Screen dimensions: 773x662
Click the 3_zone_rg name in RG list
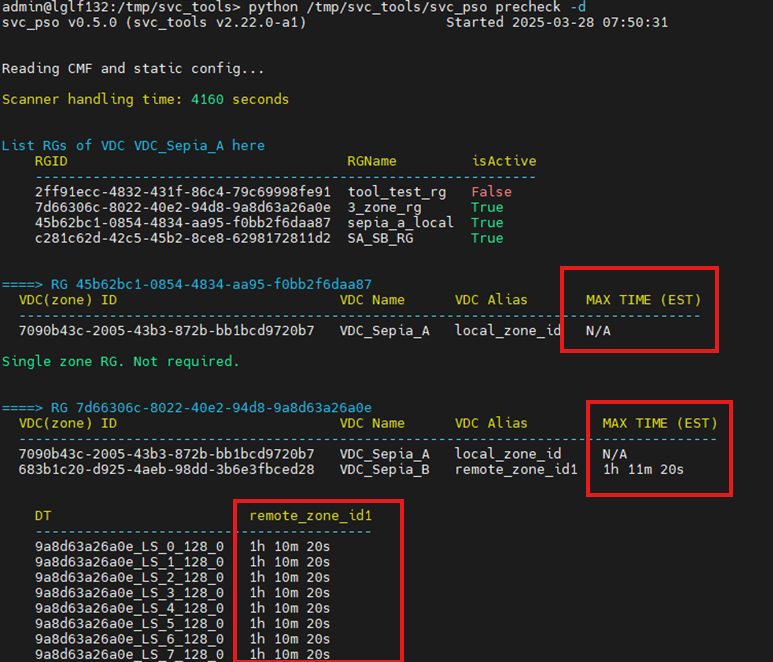coord(383,207)
